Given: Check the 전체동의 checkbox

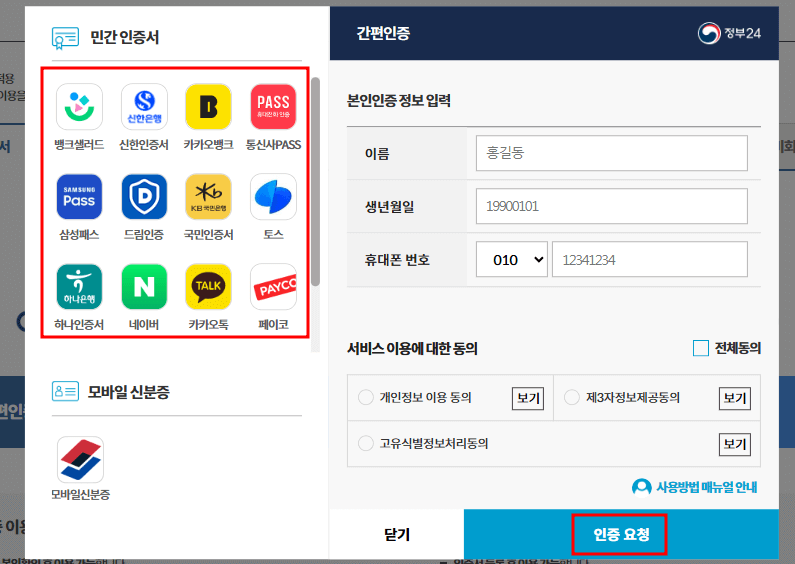Looking at the screenshot, I should pyautogui.click(x=701, y=348).
